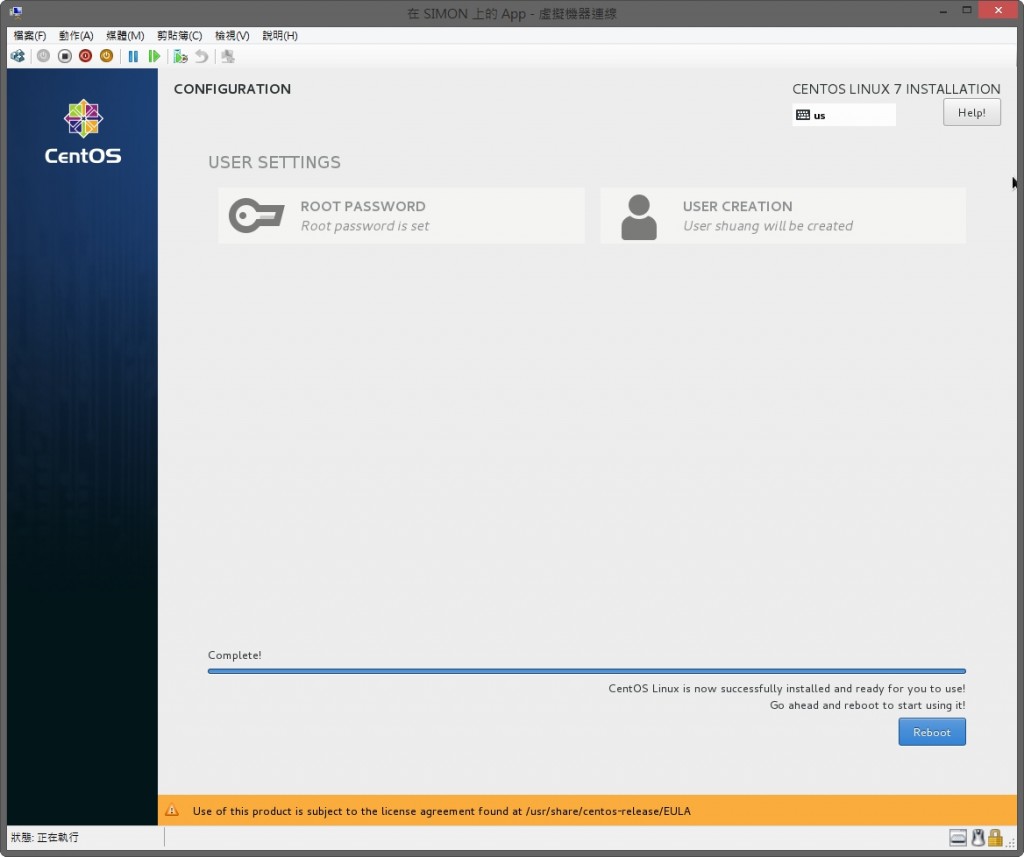The height and width of the screenshot is (857, 1024).
Task: Open the 說明(H) menu
Action: click(280, 35)
